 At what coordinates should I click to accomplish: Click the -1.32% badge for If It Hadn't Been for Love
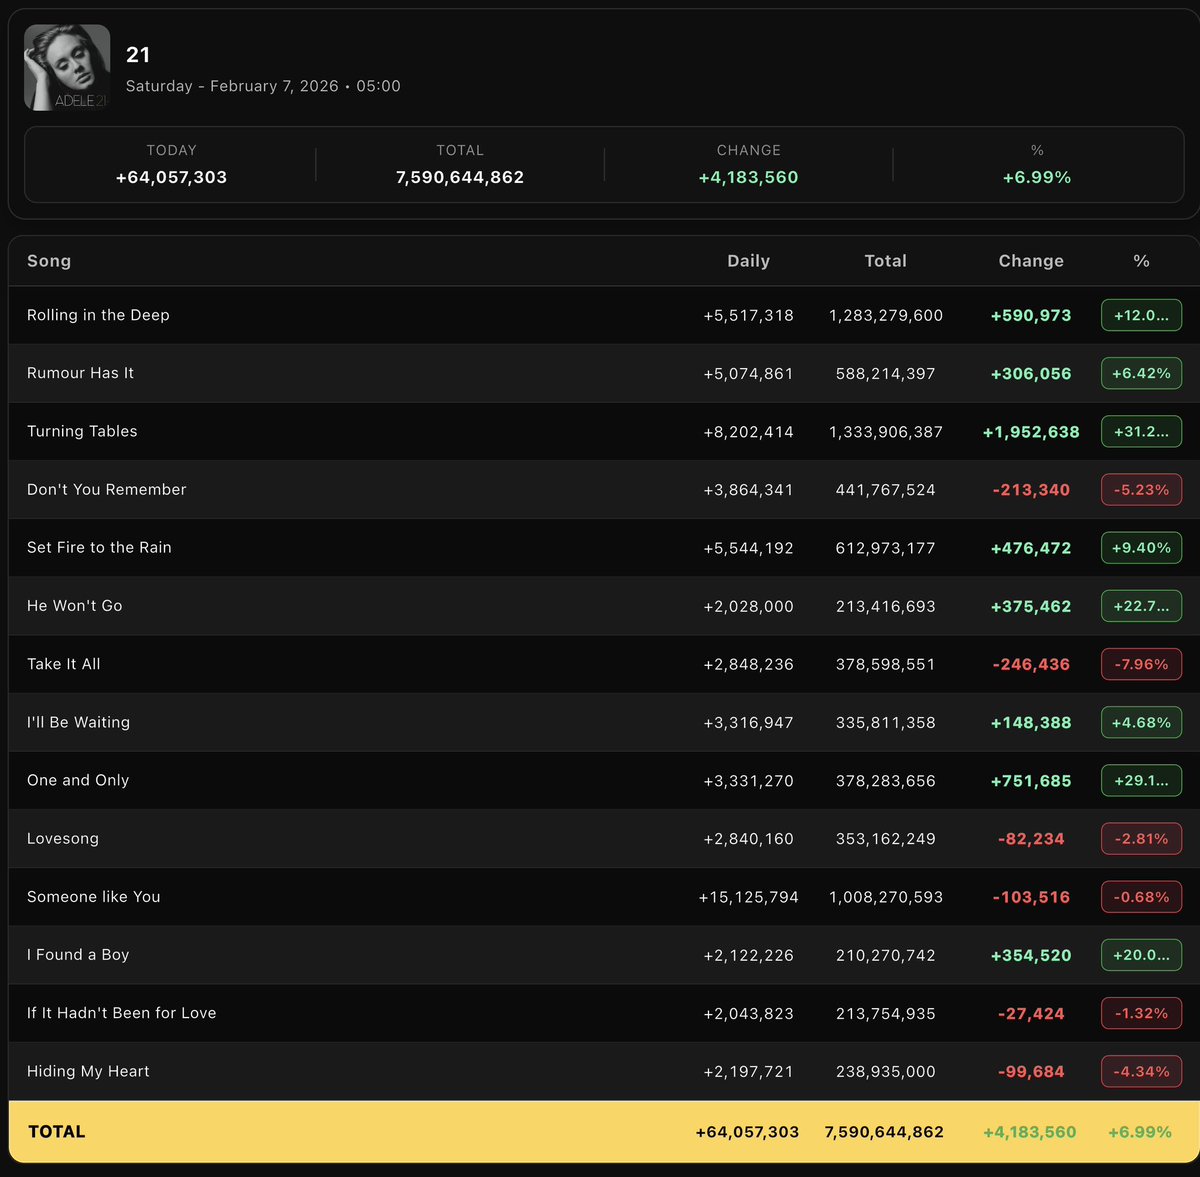(1141, 1013)
